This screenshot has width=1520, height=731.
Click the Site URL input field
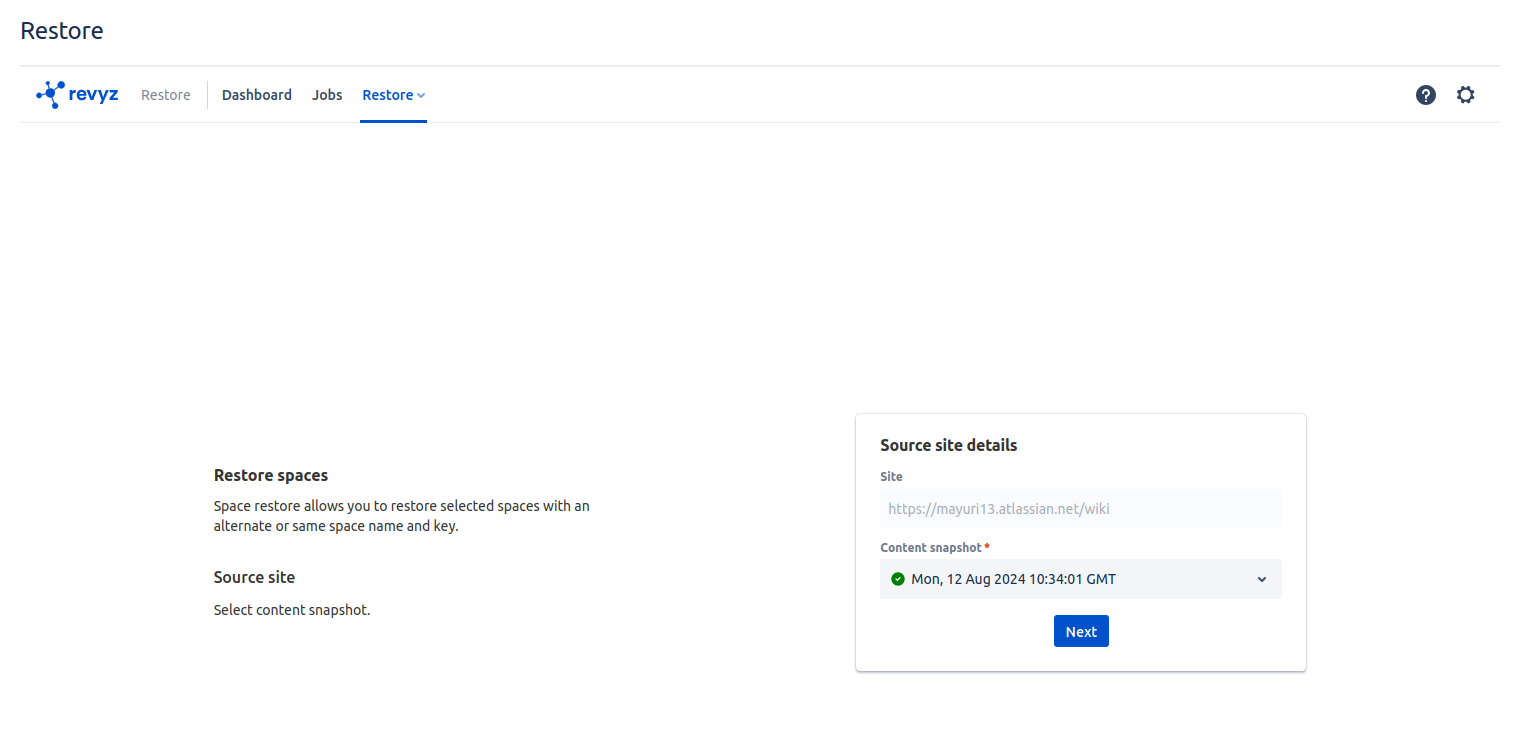tap(1080, 509)
